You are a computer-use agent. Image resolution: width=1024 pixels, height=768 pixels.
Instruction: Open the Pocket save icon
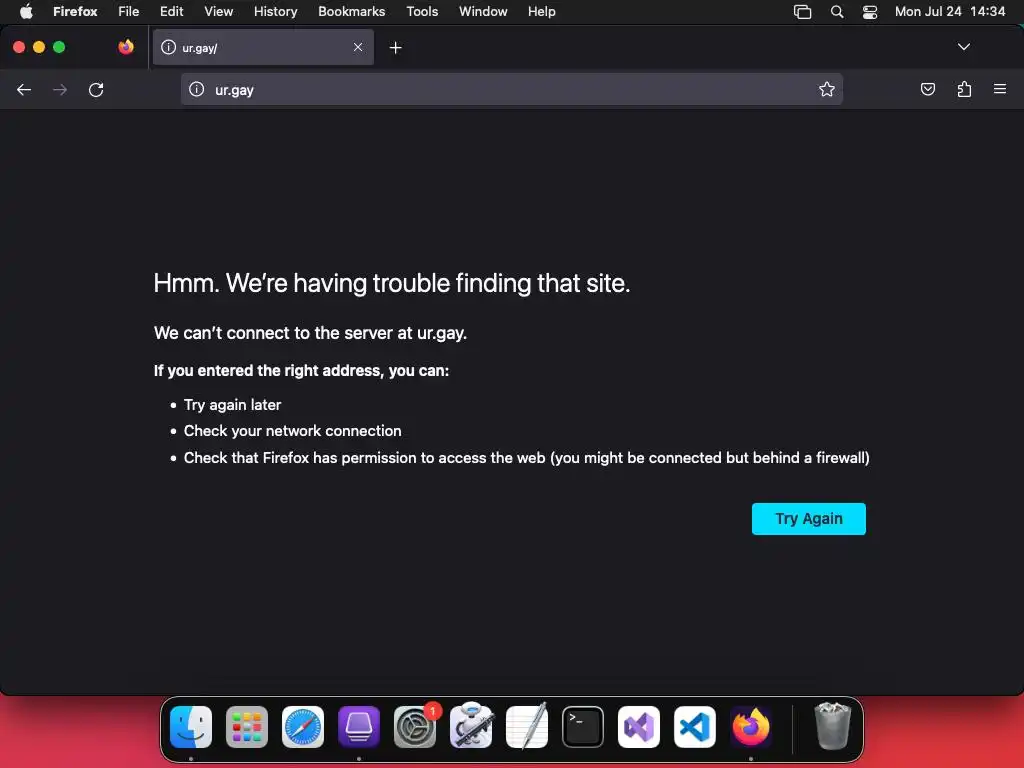pyautogui.click(x=927, y=89)
